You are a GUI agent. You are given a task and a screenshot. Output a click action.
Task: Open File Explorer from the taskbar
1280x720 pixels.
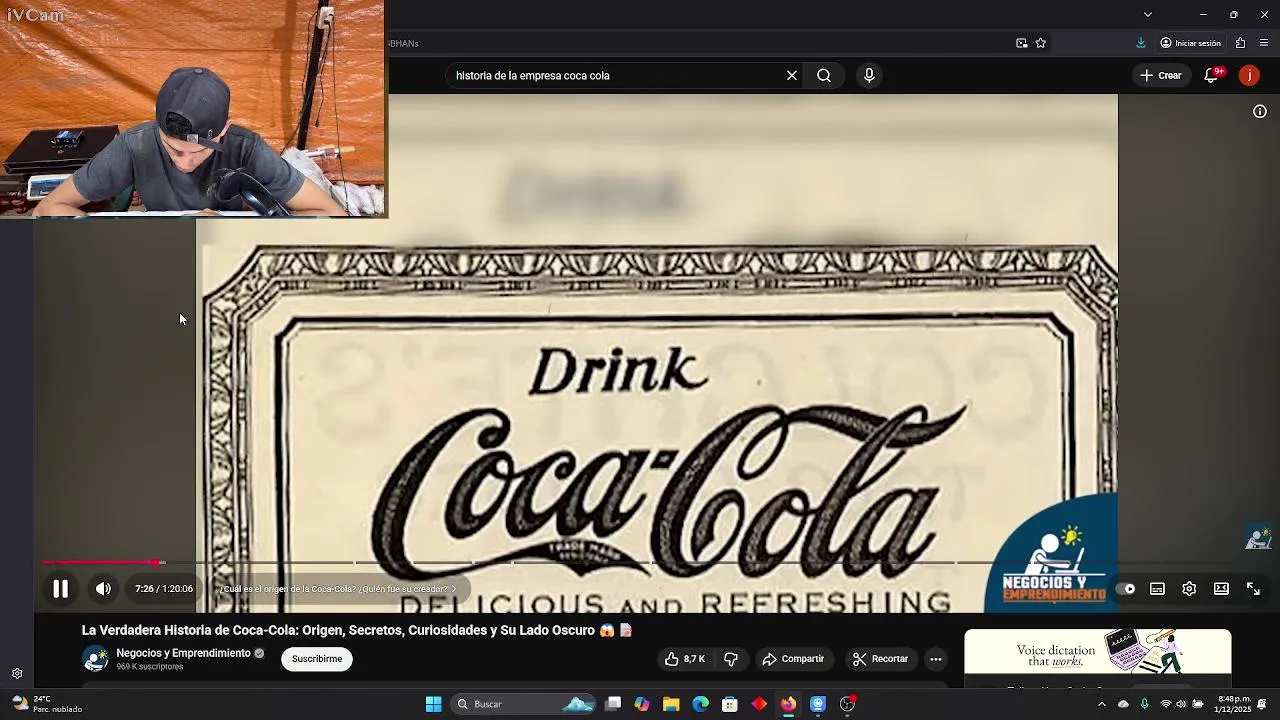[671, 704]
